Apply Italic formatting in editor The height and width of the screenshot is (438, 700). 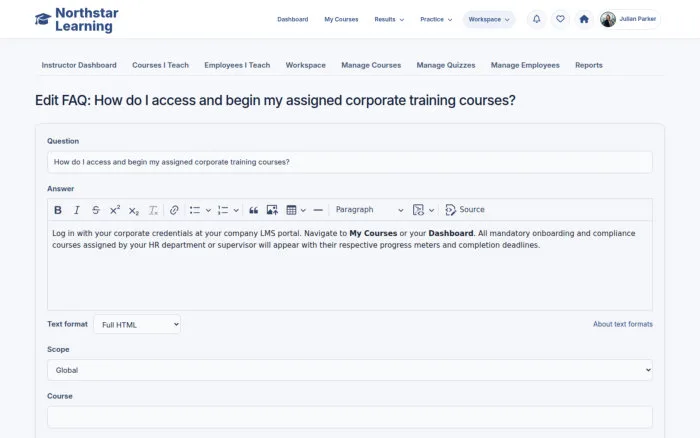[x=77, y=210]
